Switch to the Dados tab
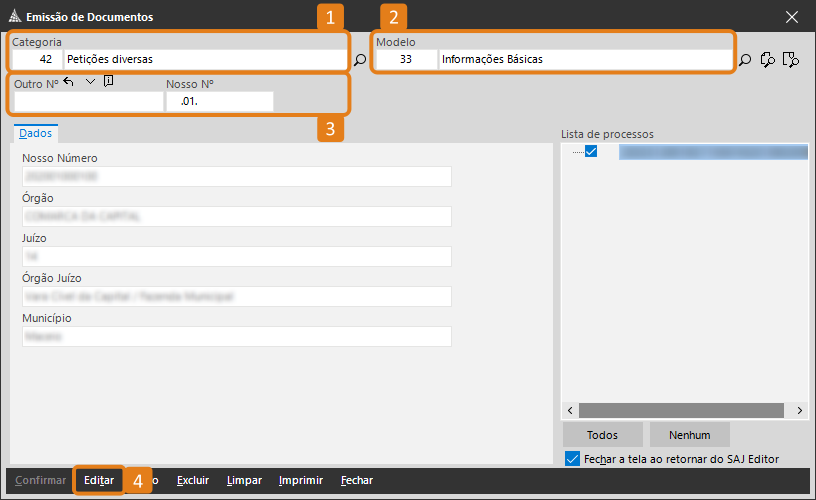816x500 pixels. point(36,133)
